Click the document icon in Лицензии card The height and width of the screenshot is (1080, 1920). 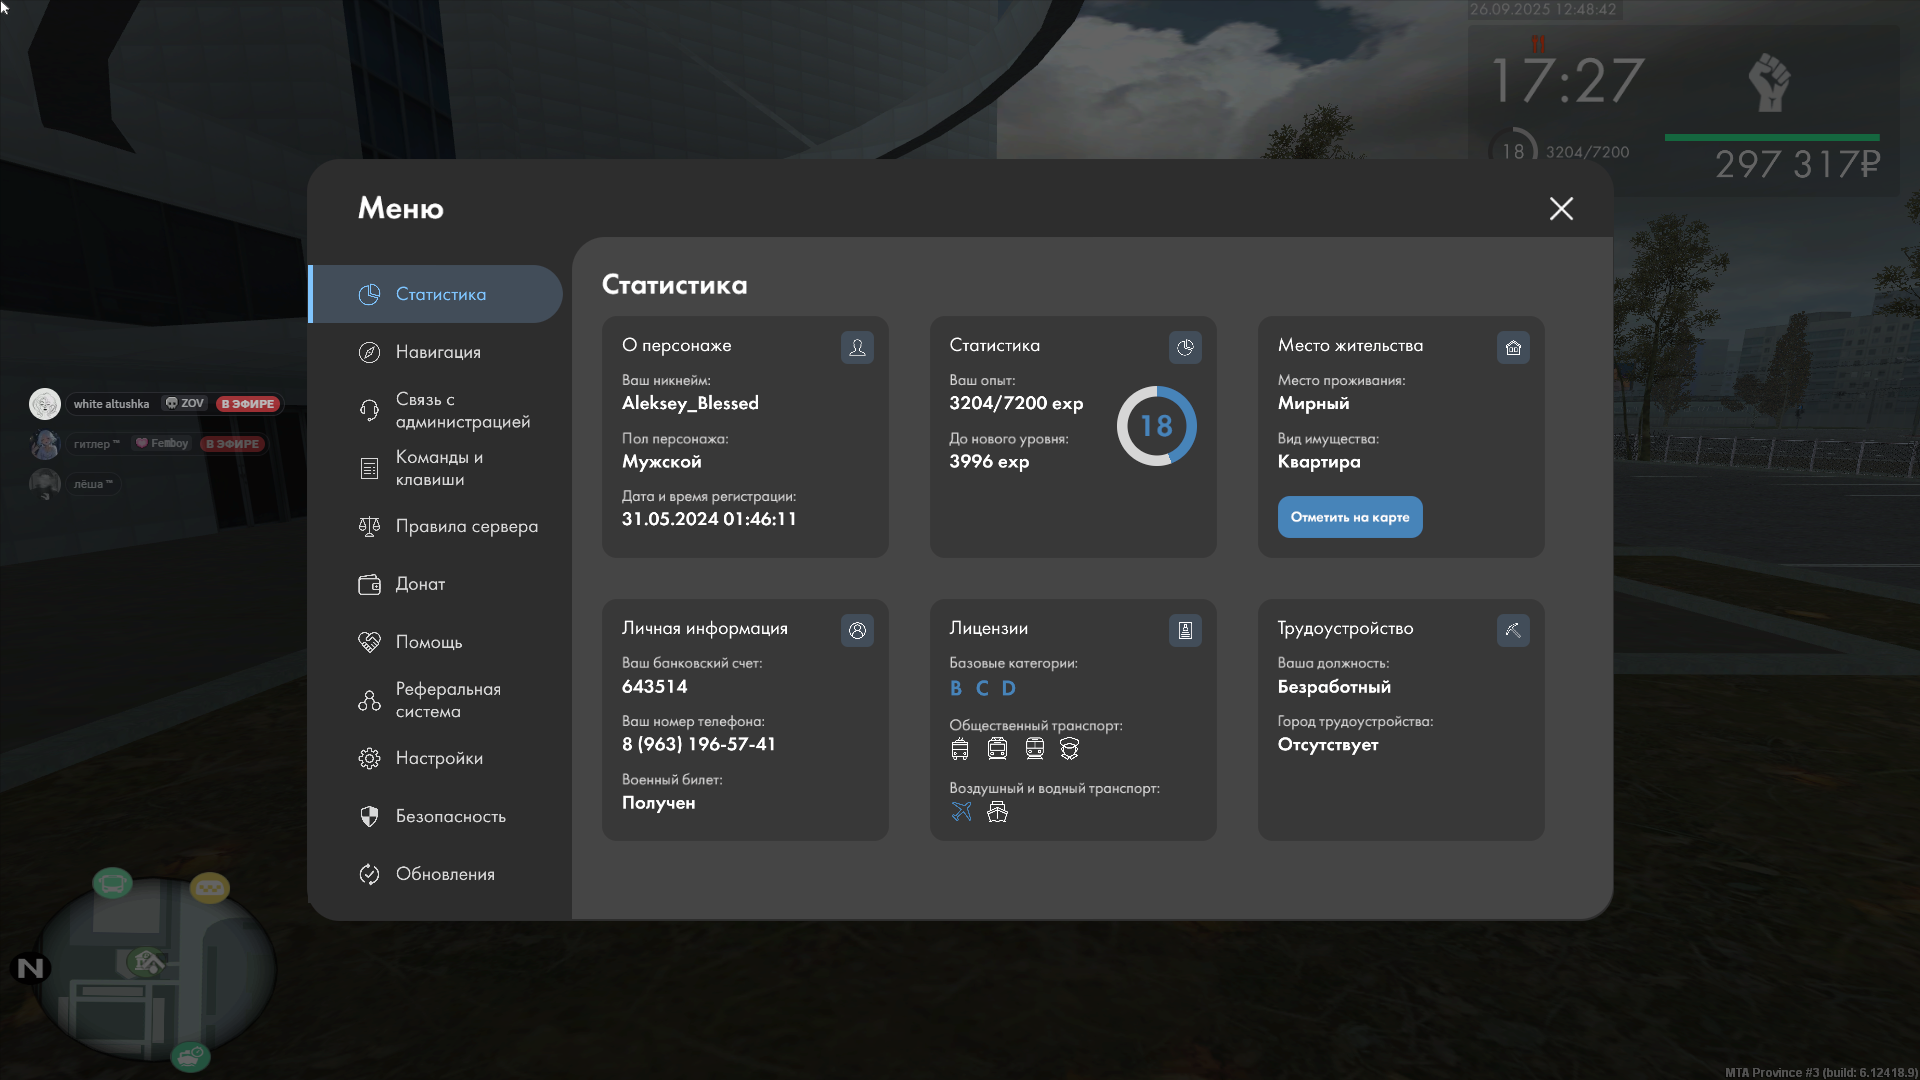1185,630
